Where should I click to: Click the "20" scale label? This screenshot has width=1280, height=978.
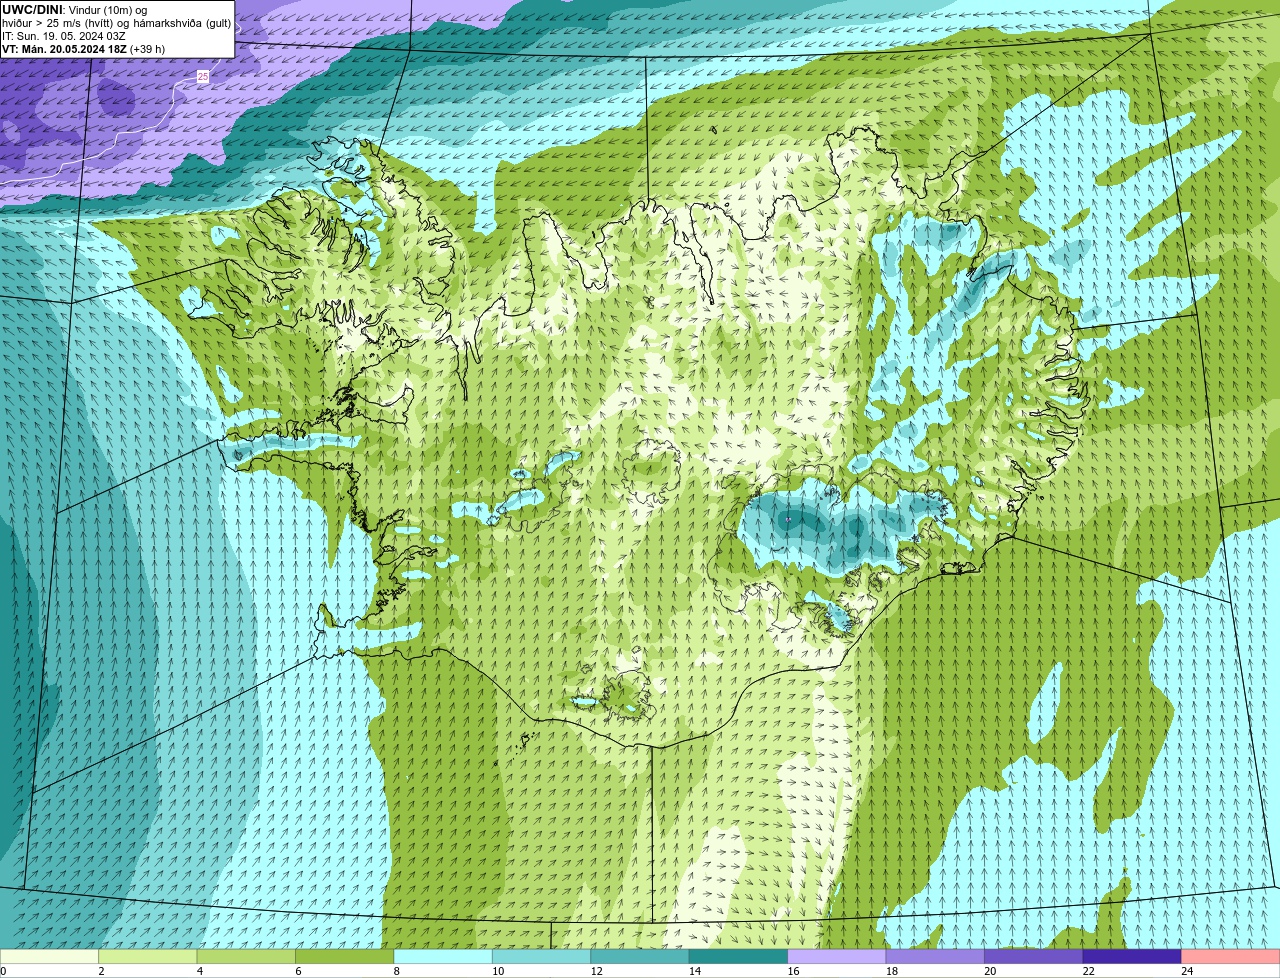(x=990, y=971)
